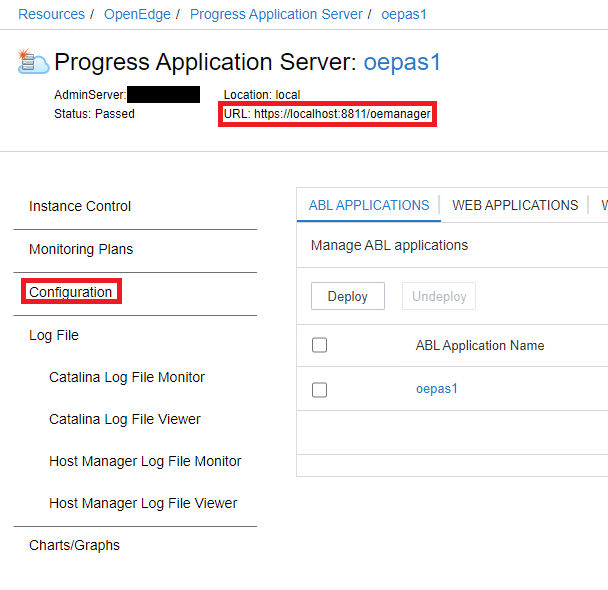Viewport: 608px width, 590px height.
Task: Switch to the ABL APPLICATIONS tab
Action: [x=369, y=205]
